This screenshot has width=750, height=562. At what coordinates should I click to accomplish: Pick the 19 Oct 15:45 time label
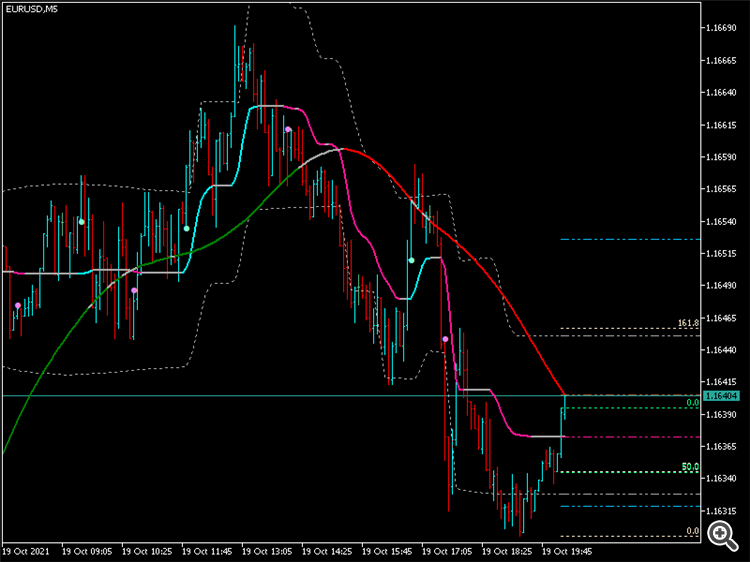(x=387, y=551)
